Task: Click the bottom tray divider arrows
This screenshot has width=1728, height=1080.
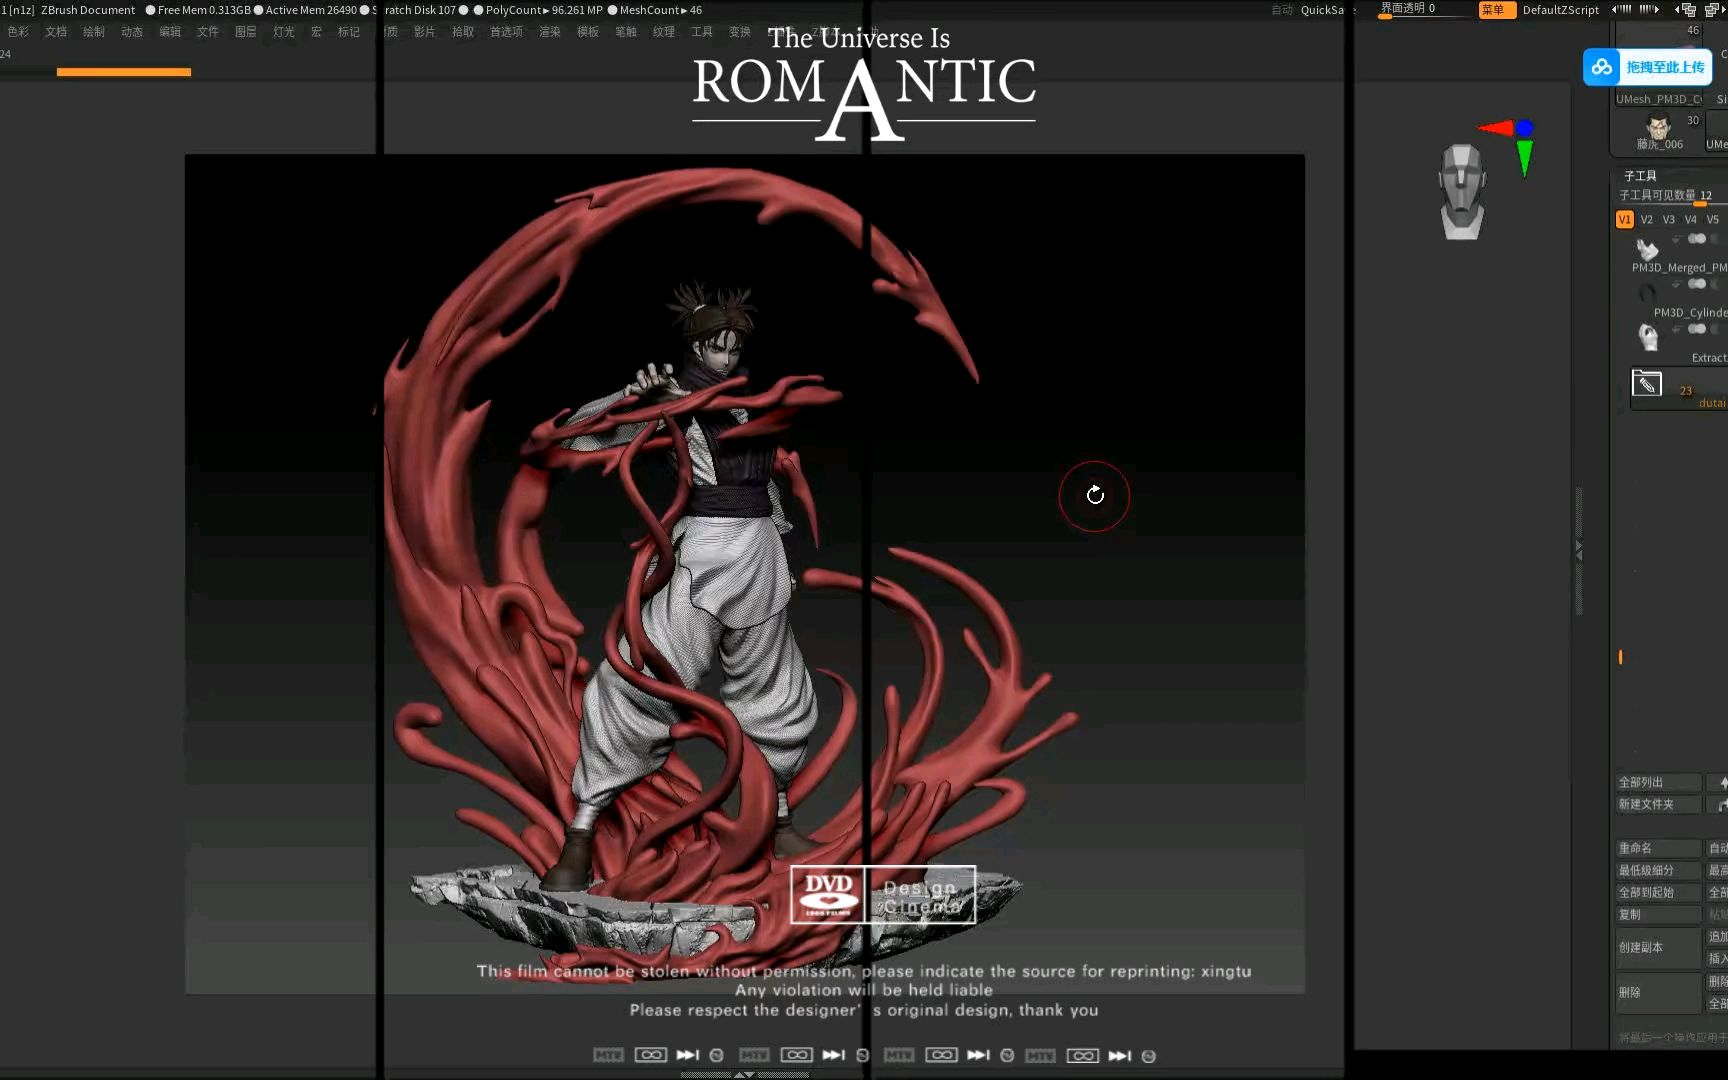Action: pos(745,1075)
